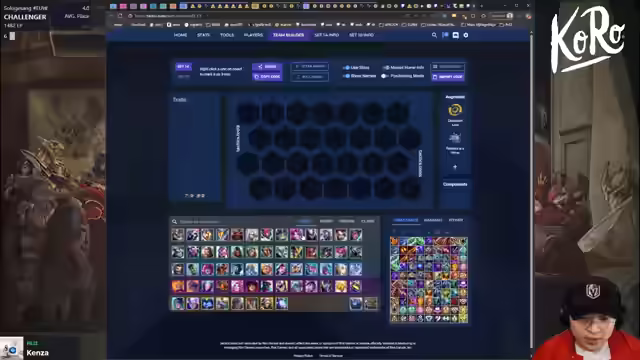Select the grey augment icon under the golden one
This screenshot has height=360, width=640.
click(x=455, y=138)
